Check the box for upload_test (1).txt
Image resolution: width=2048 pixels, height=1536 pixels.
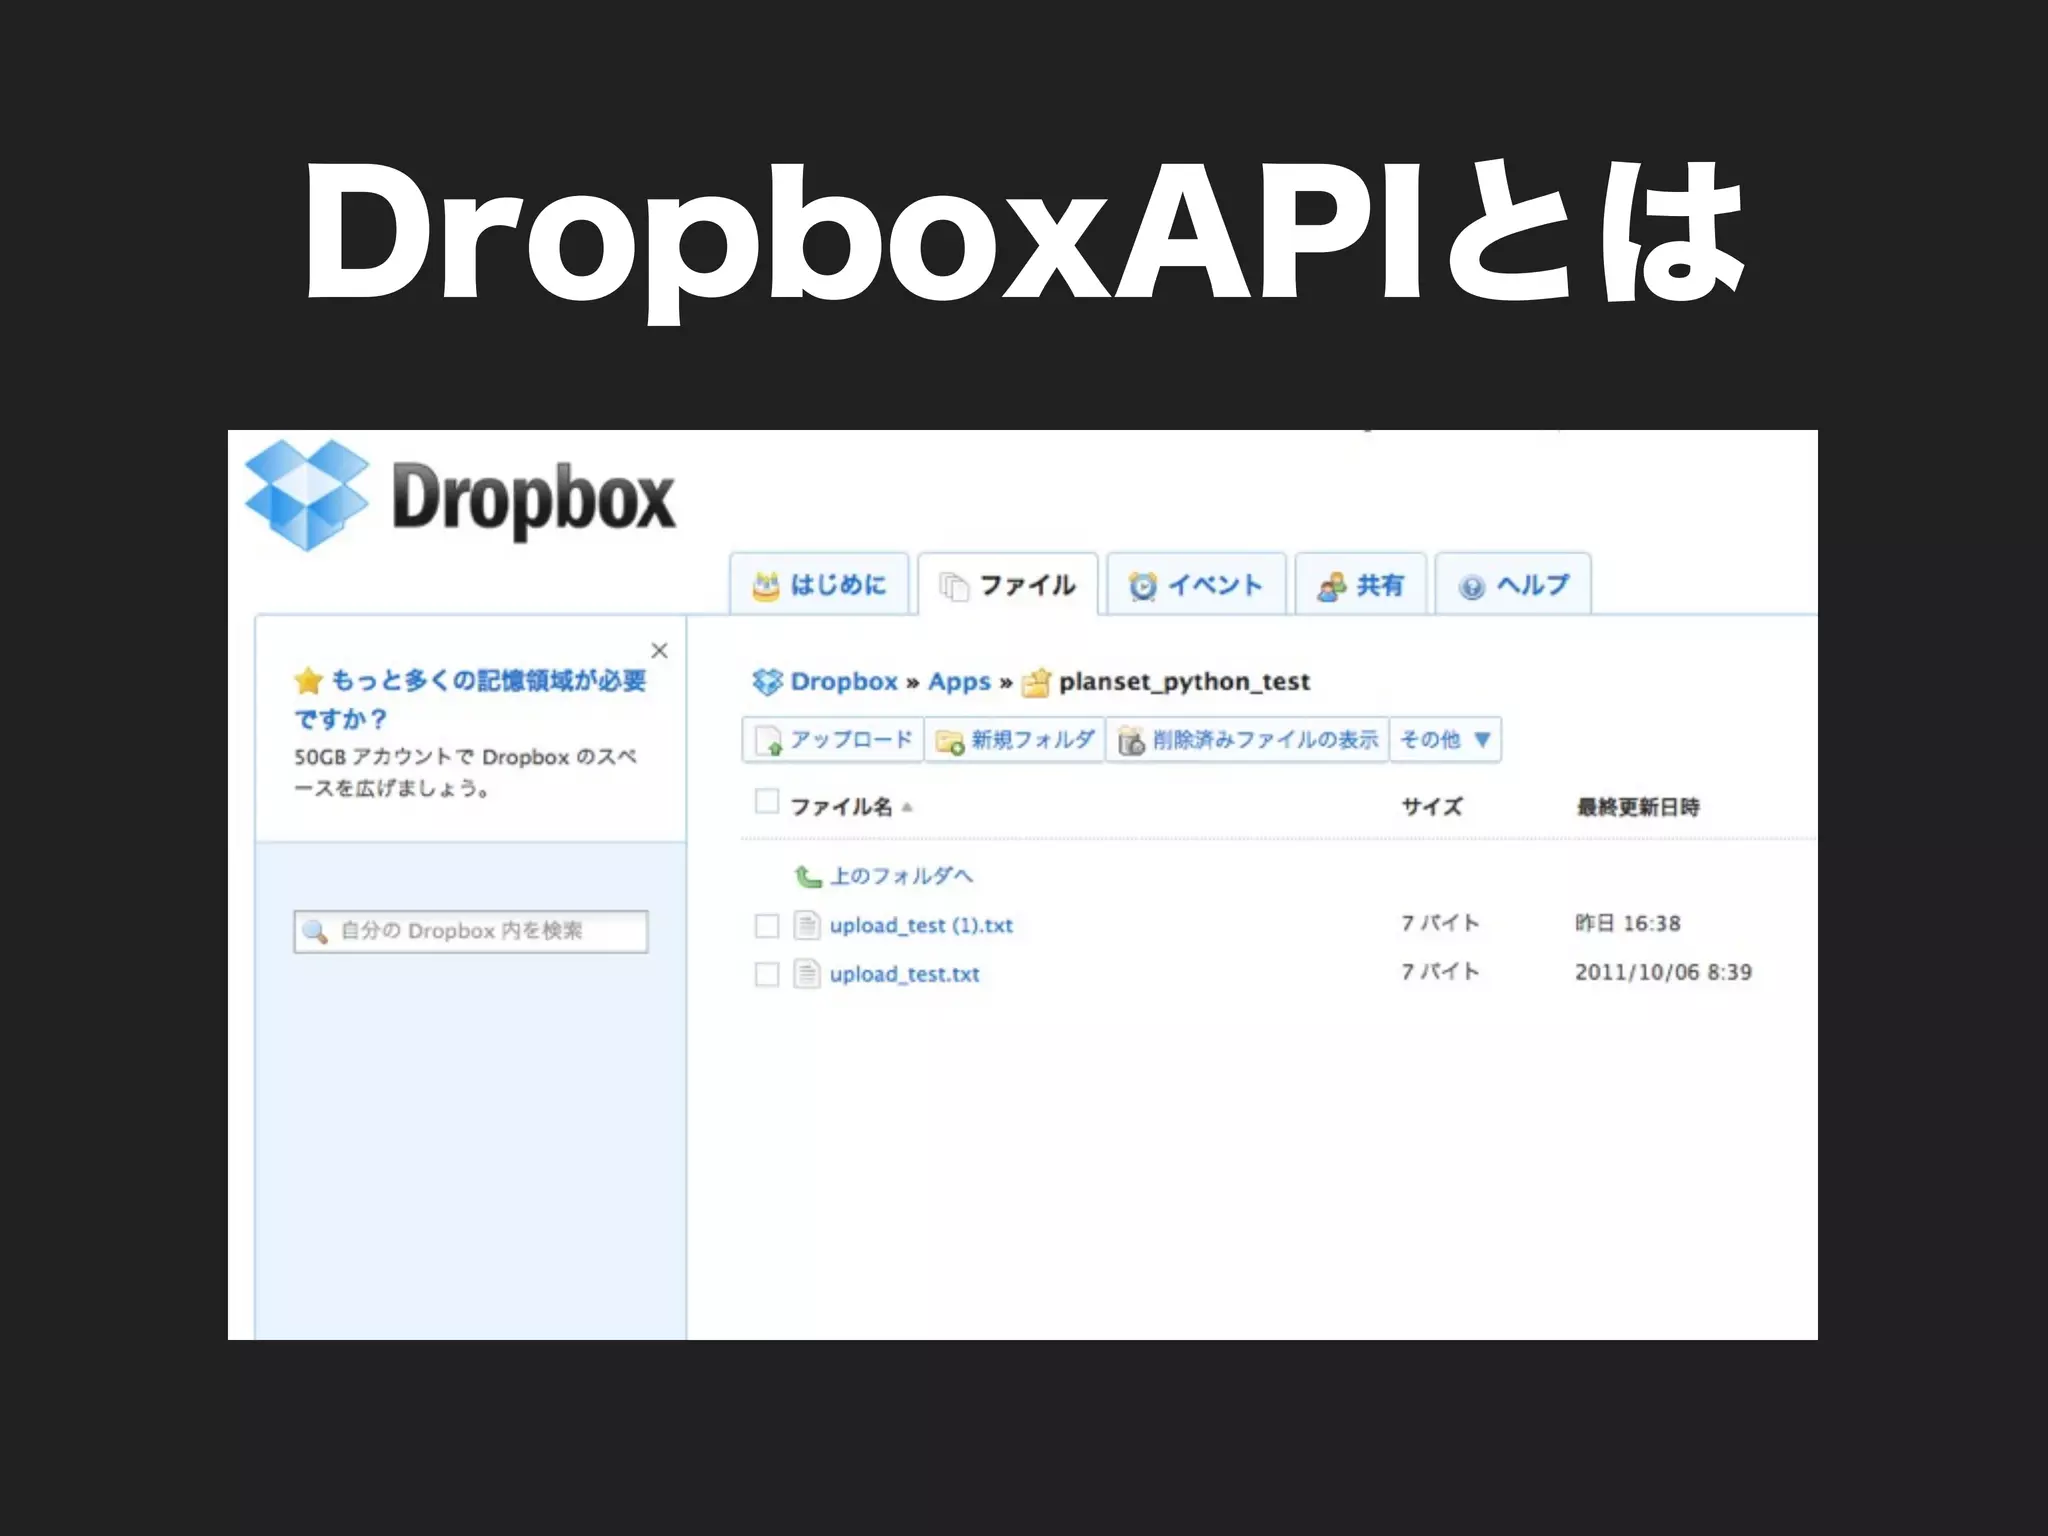(767, 926)
